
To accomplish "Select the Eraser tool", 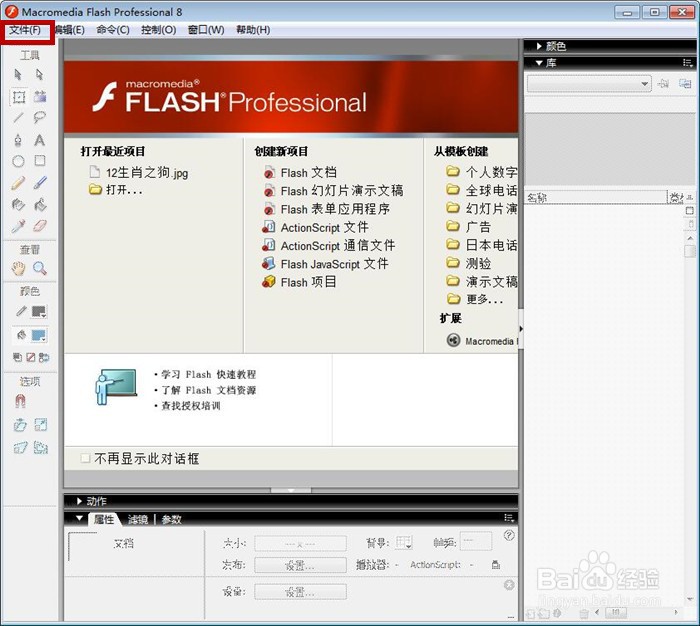I will (x=40, y=226).
